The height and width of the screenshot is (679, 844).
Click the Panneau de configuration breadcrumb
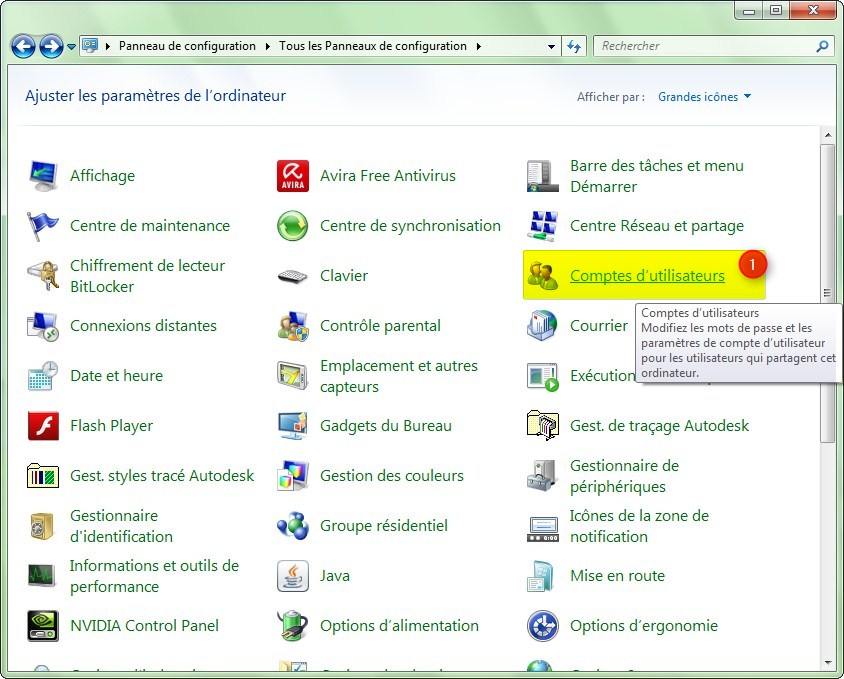coord(187,46)
